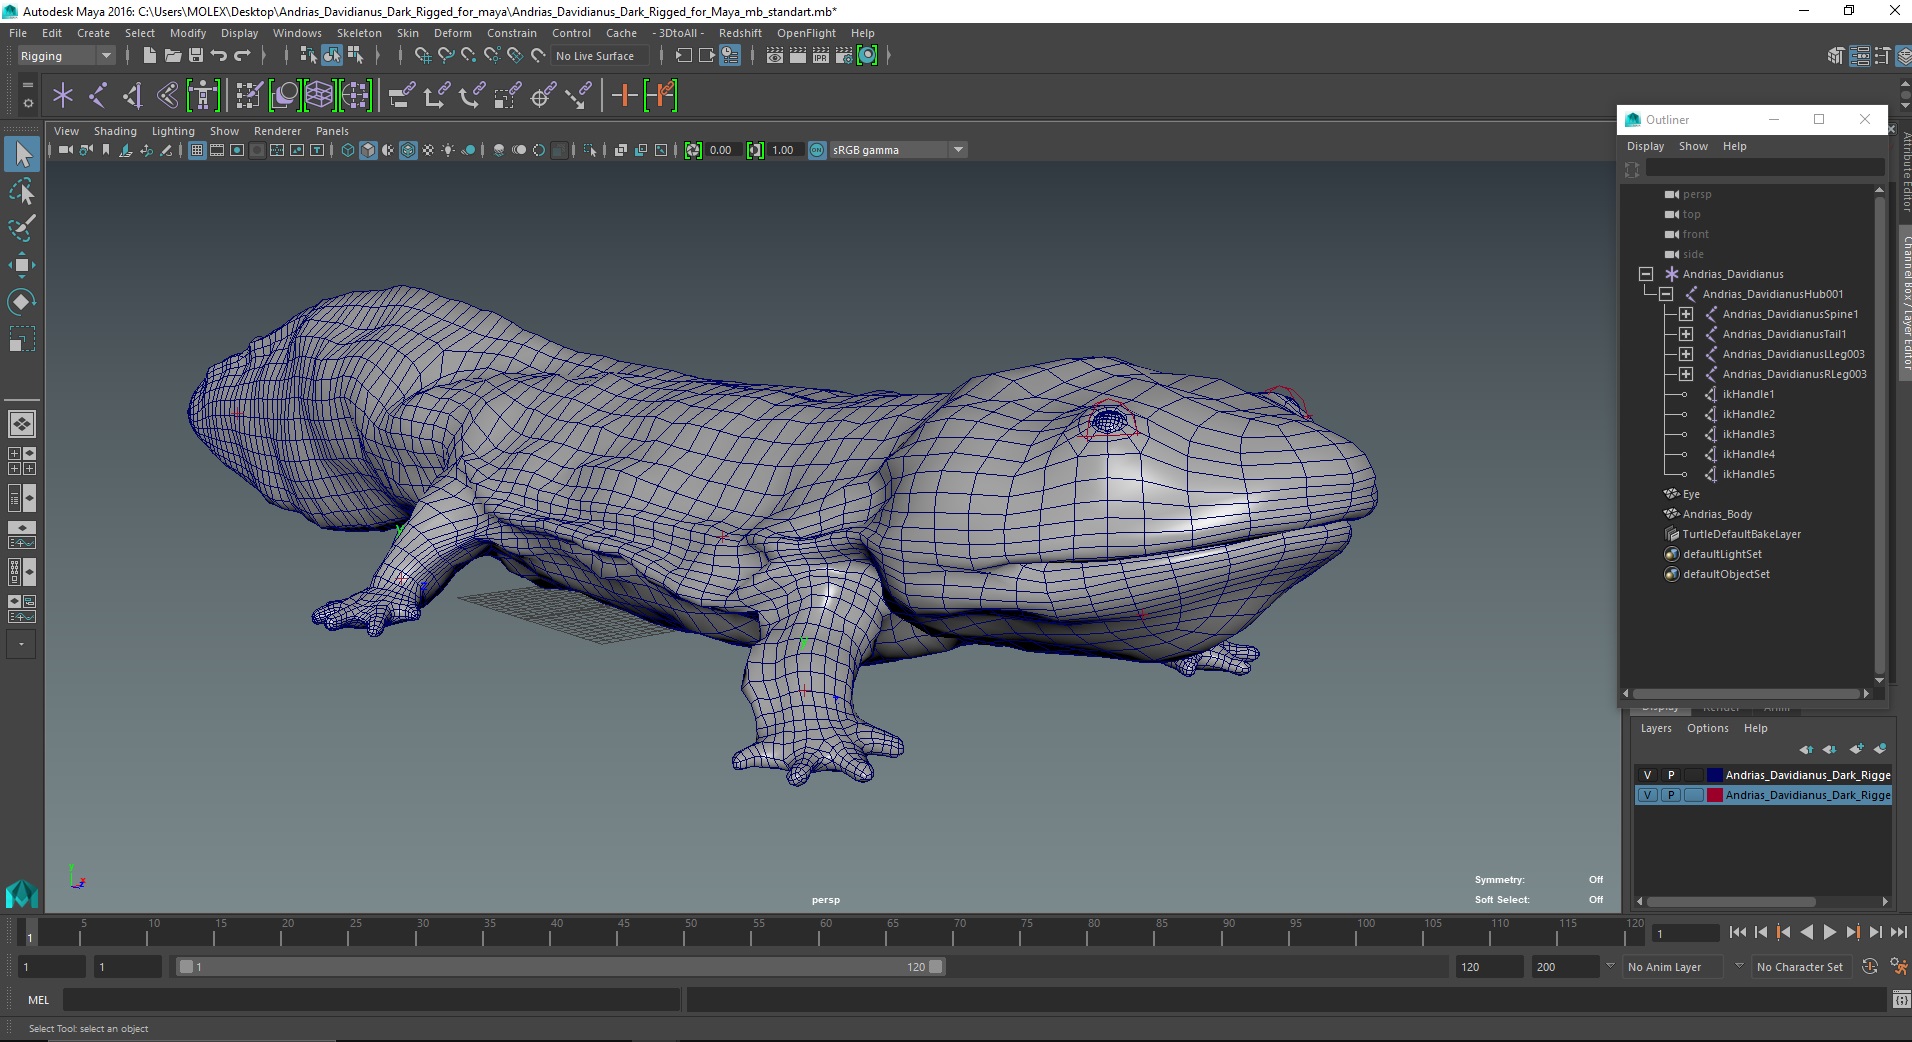
Task: Click create new empty layer icon
Action: click(1858, 749)
